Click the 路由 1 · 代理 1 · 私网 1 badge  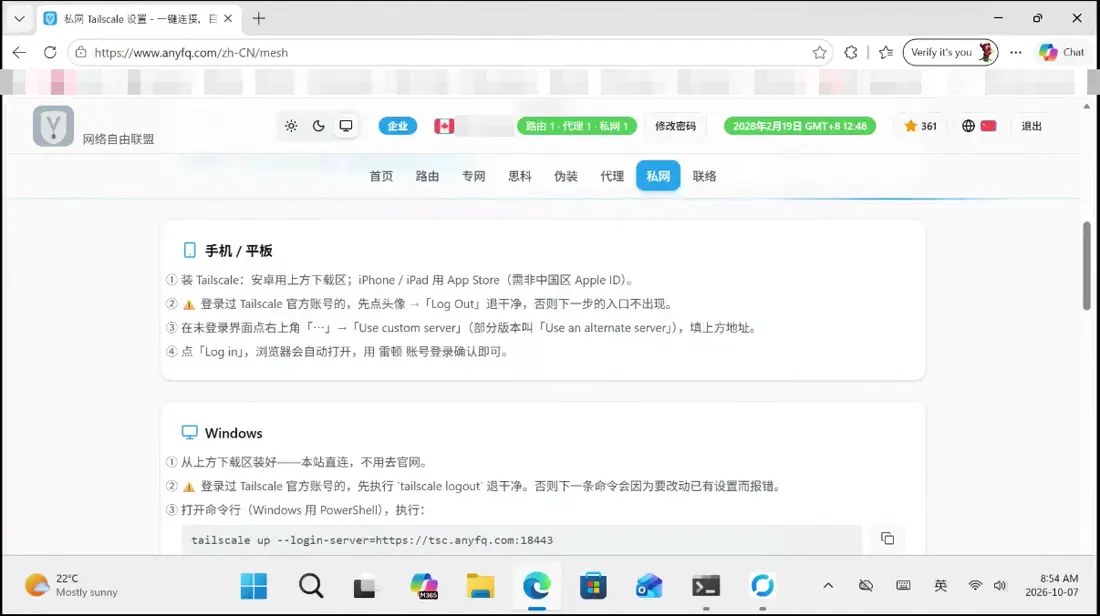577,126
